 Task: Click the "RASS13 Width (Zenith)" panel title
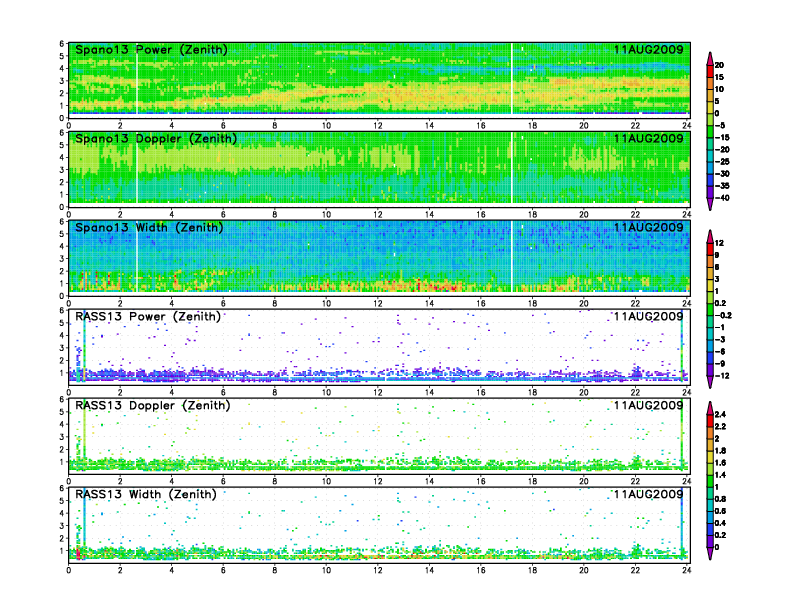pyautogui.click(x=145, y=494)
